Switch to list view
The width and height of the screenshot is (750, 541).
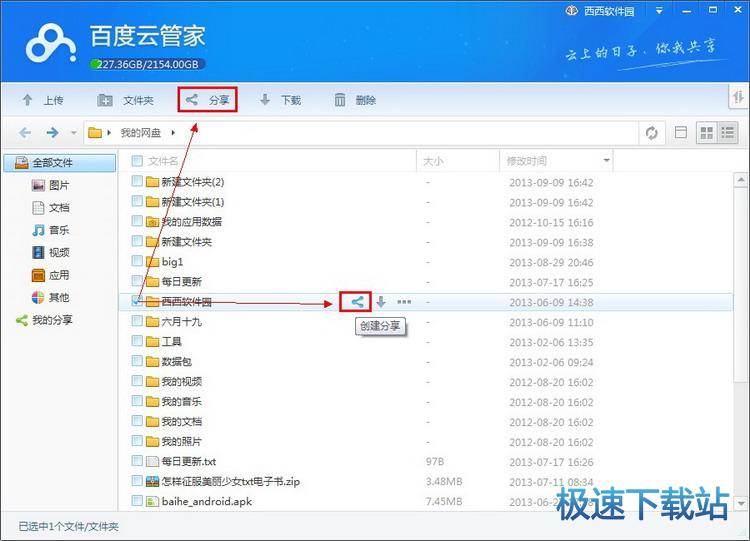[x=728, y=132]
